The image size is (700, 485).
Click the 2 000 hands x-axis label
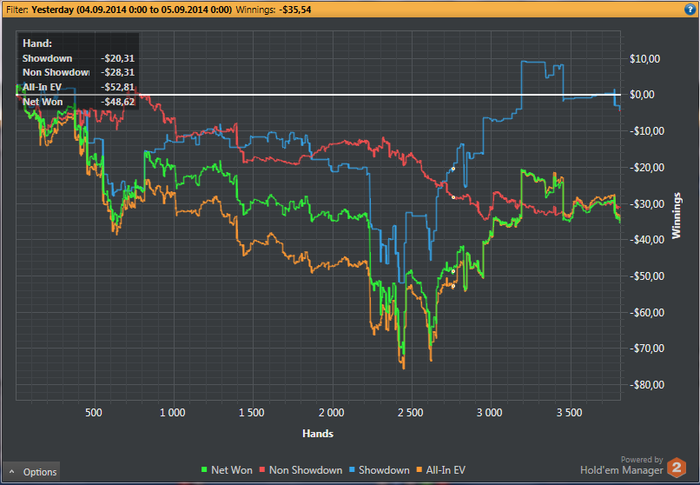(x=331, y=413)
